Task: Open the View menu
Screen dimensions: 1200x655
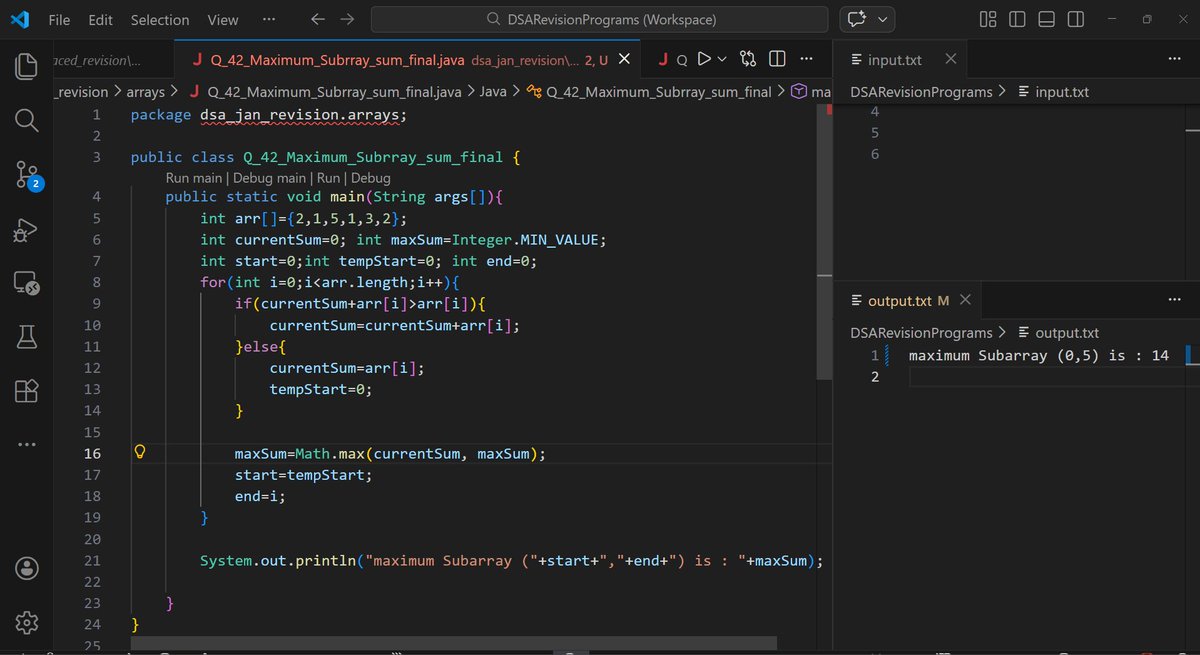Action: 223,19
